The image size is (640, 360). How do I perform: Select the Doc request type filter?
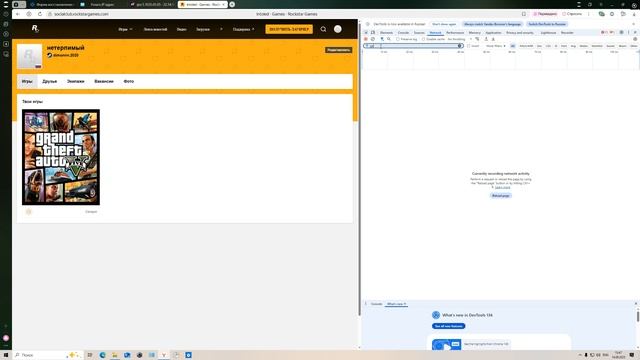click(539, 46)
